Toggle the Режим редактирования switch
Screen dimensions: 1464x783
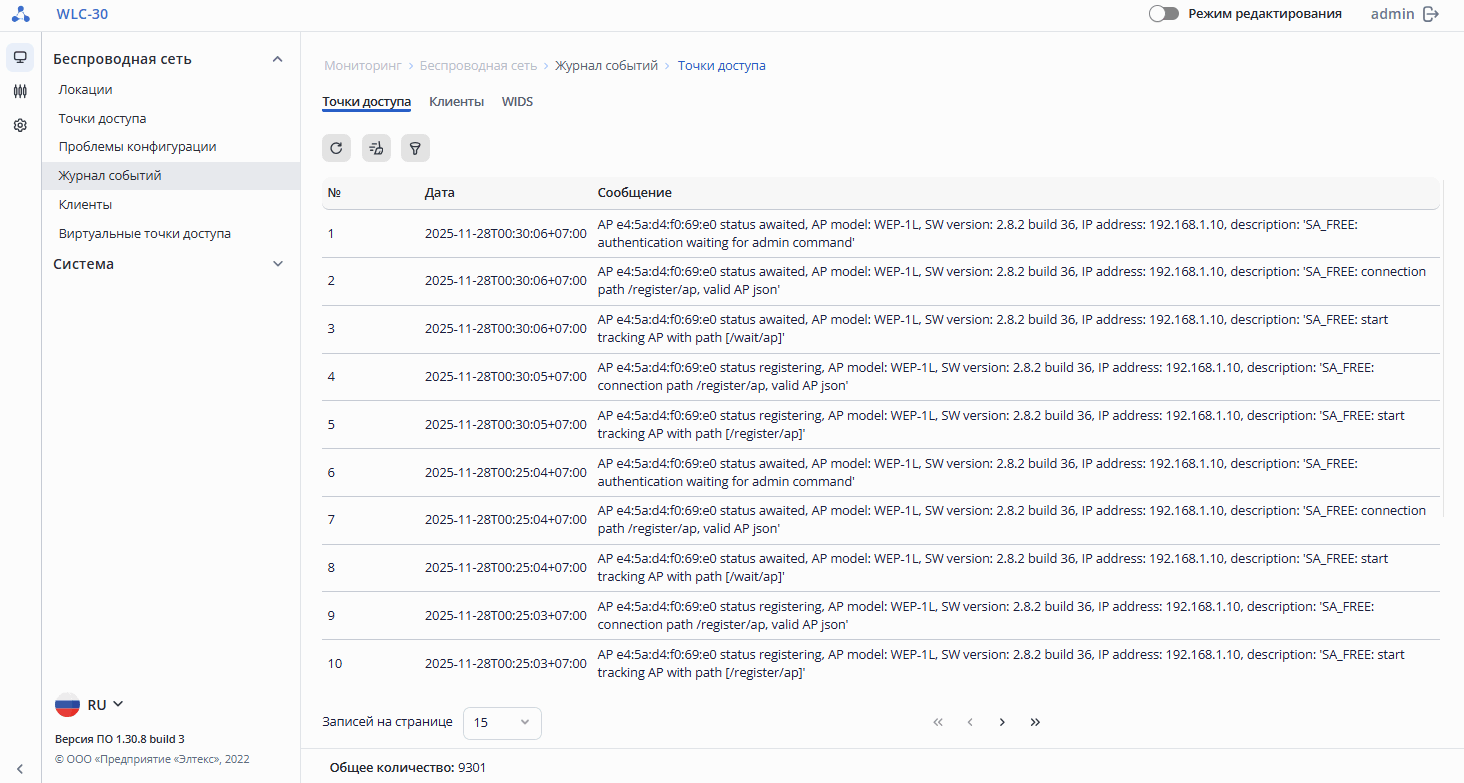(1164, 14)
